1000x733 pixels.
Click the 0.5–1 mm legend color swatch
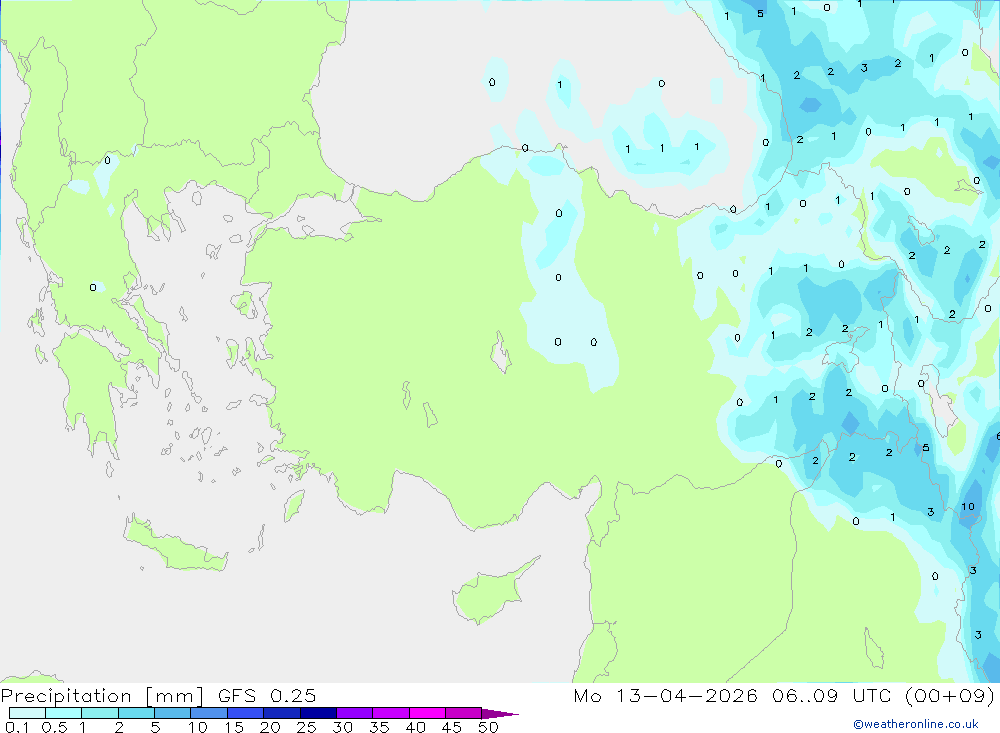(63, 713)
